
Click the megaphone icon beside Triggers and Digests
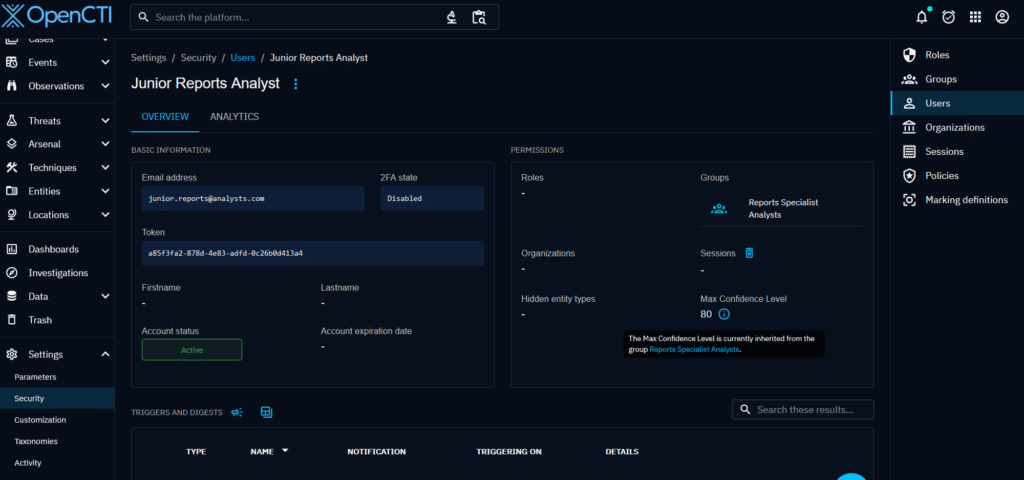pos(237,412)
